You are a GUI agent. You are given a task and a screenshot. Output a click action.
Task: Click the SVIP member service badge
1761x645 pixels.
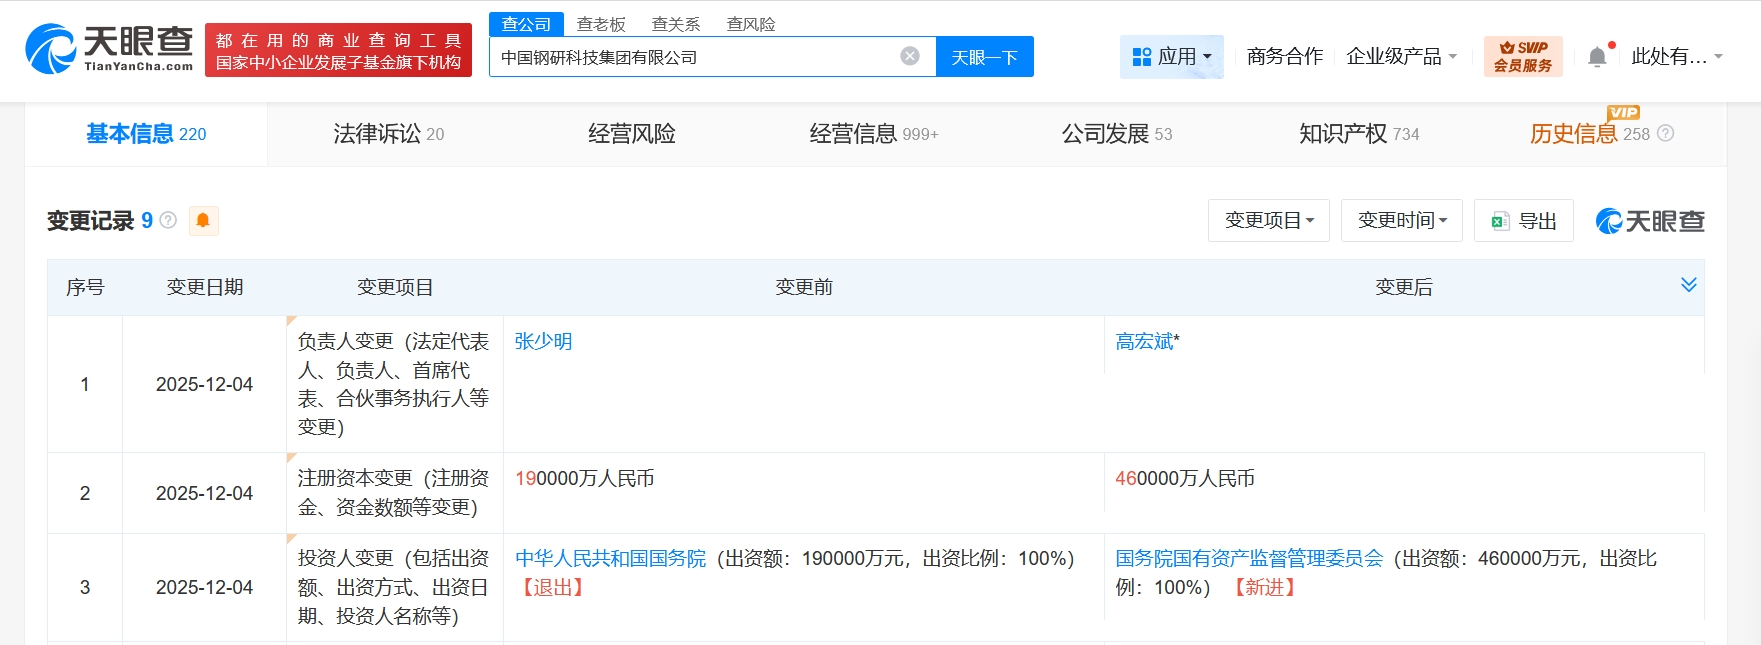[1522, 57]
